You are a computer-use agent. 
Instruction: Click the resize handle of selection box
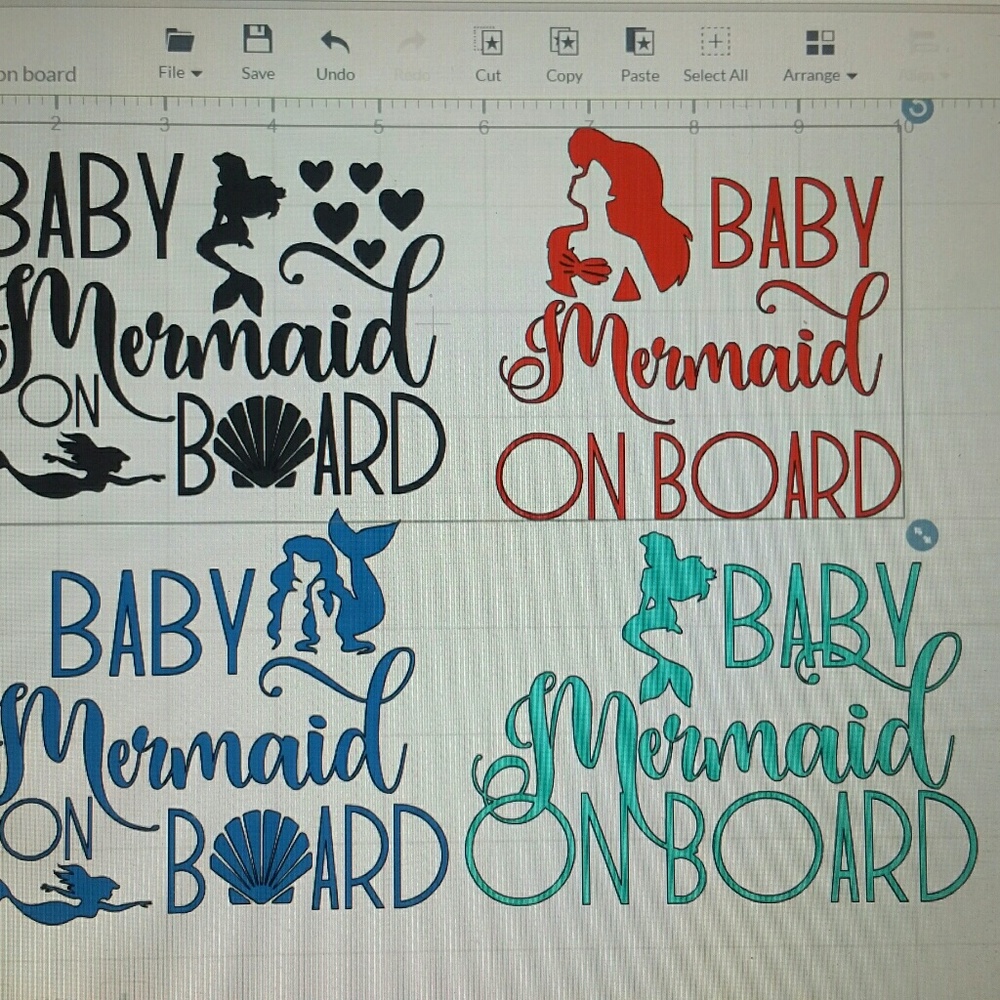tap(922, 534)
